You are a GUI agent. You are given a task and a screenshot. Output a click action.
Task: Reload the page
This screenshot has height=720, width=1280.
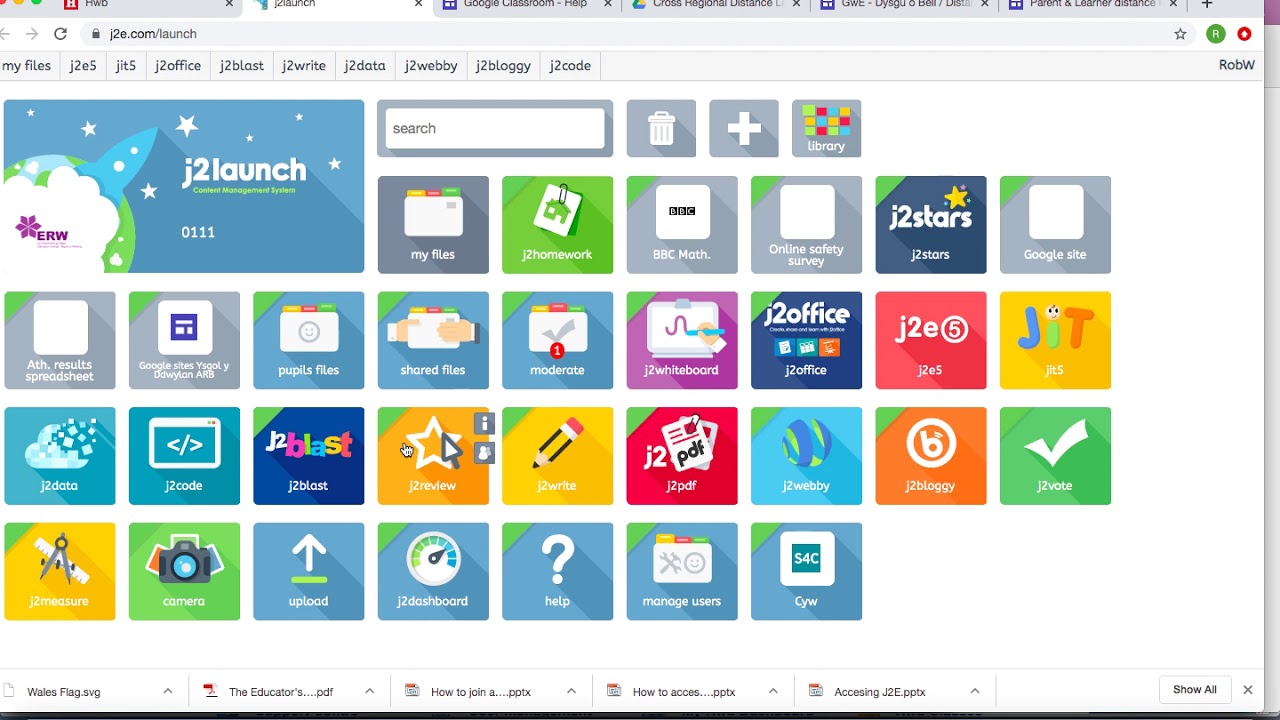pyautogui.click(x=60, y=34)
